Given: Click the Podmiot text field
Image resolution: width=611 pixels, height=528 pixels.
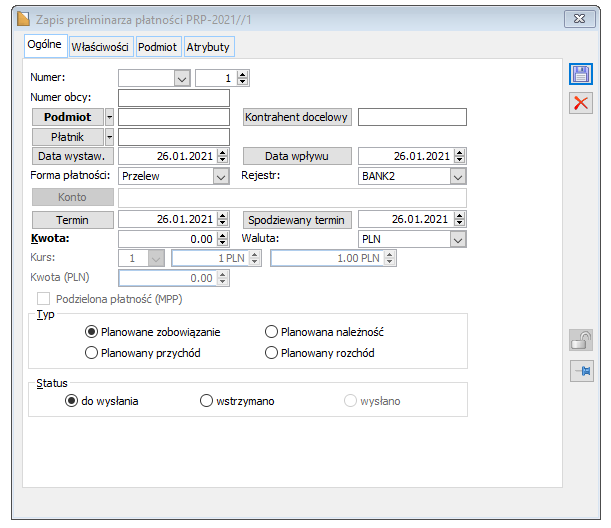Looking at the screenshot, I should pyautogui.click(x=174, y=117).
